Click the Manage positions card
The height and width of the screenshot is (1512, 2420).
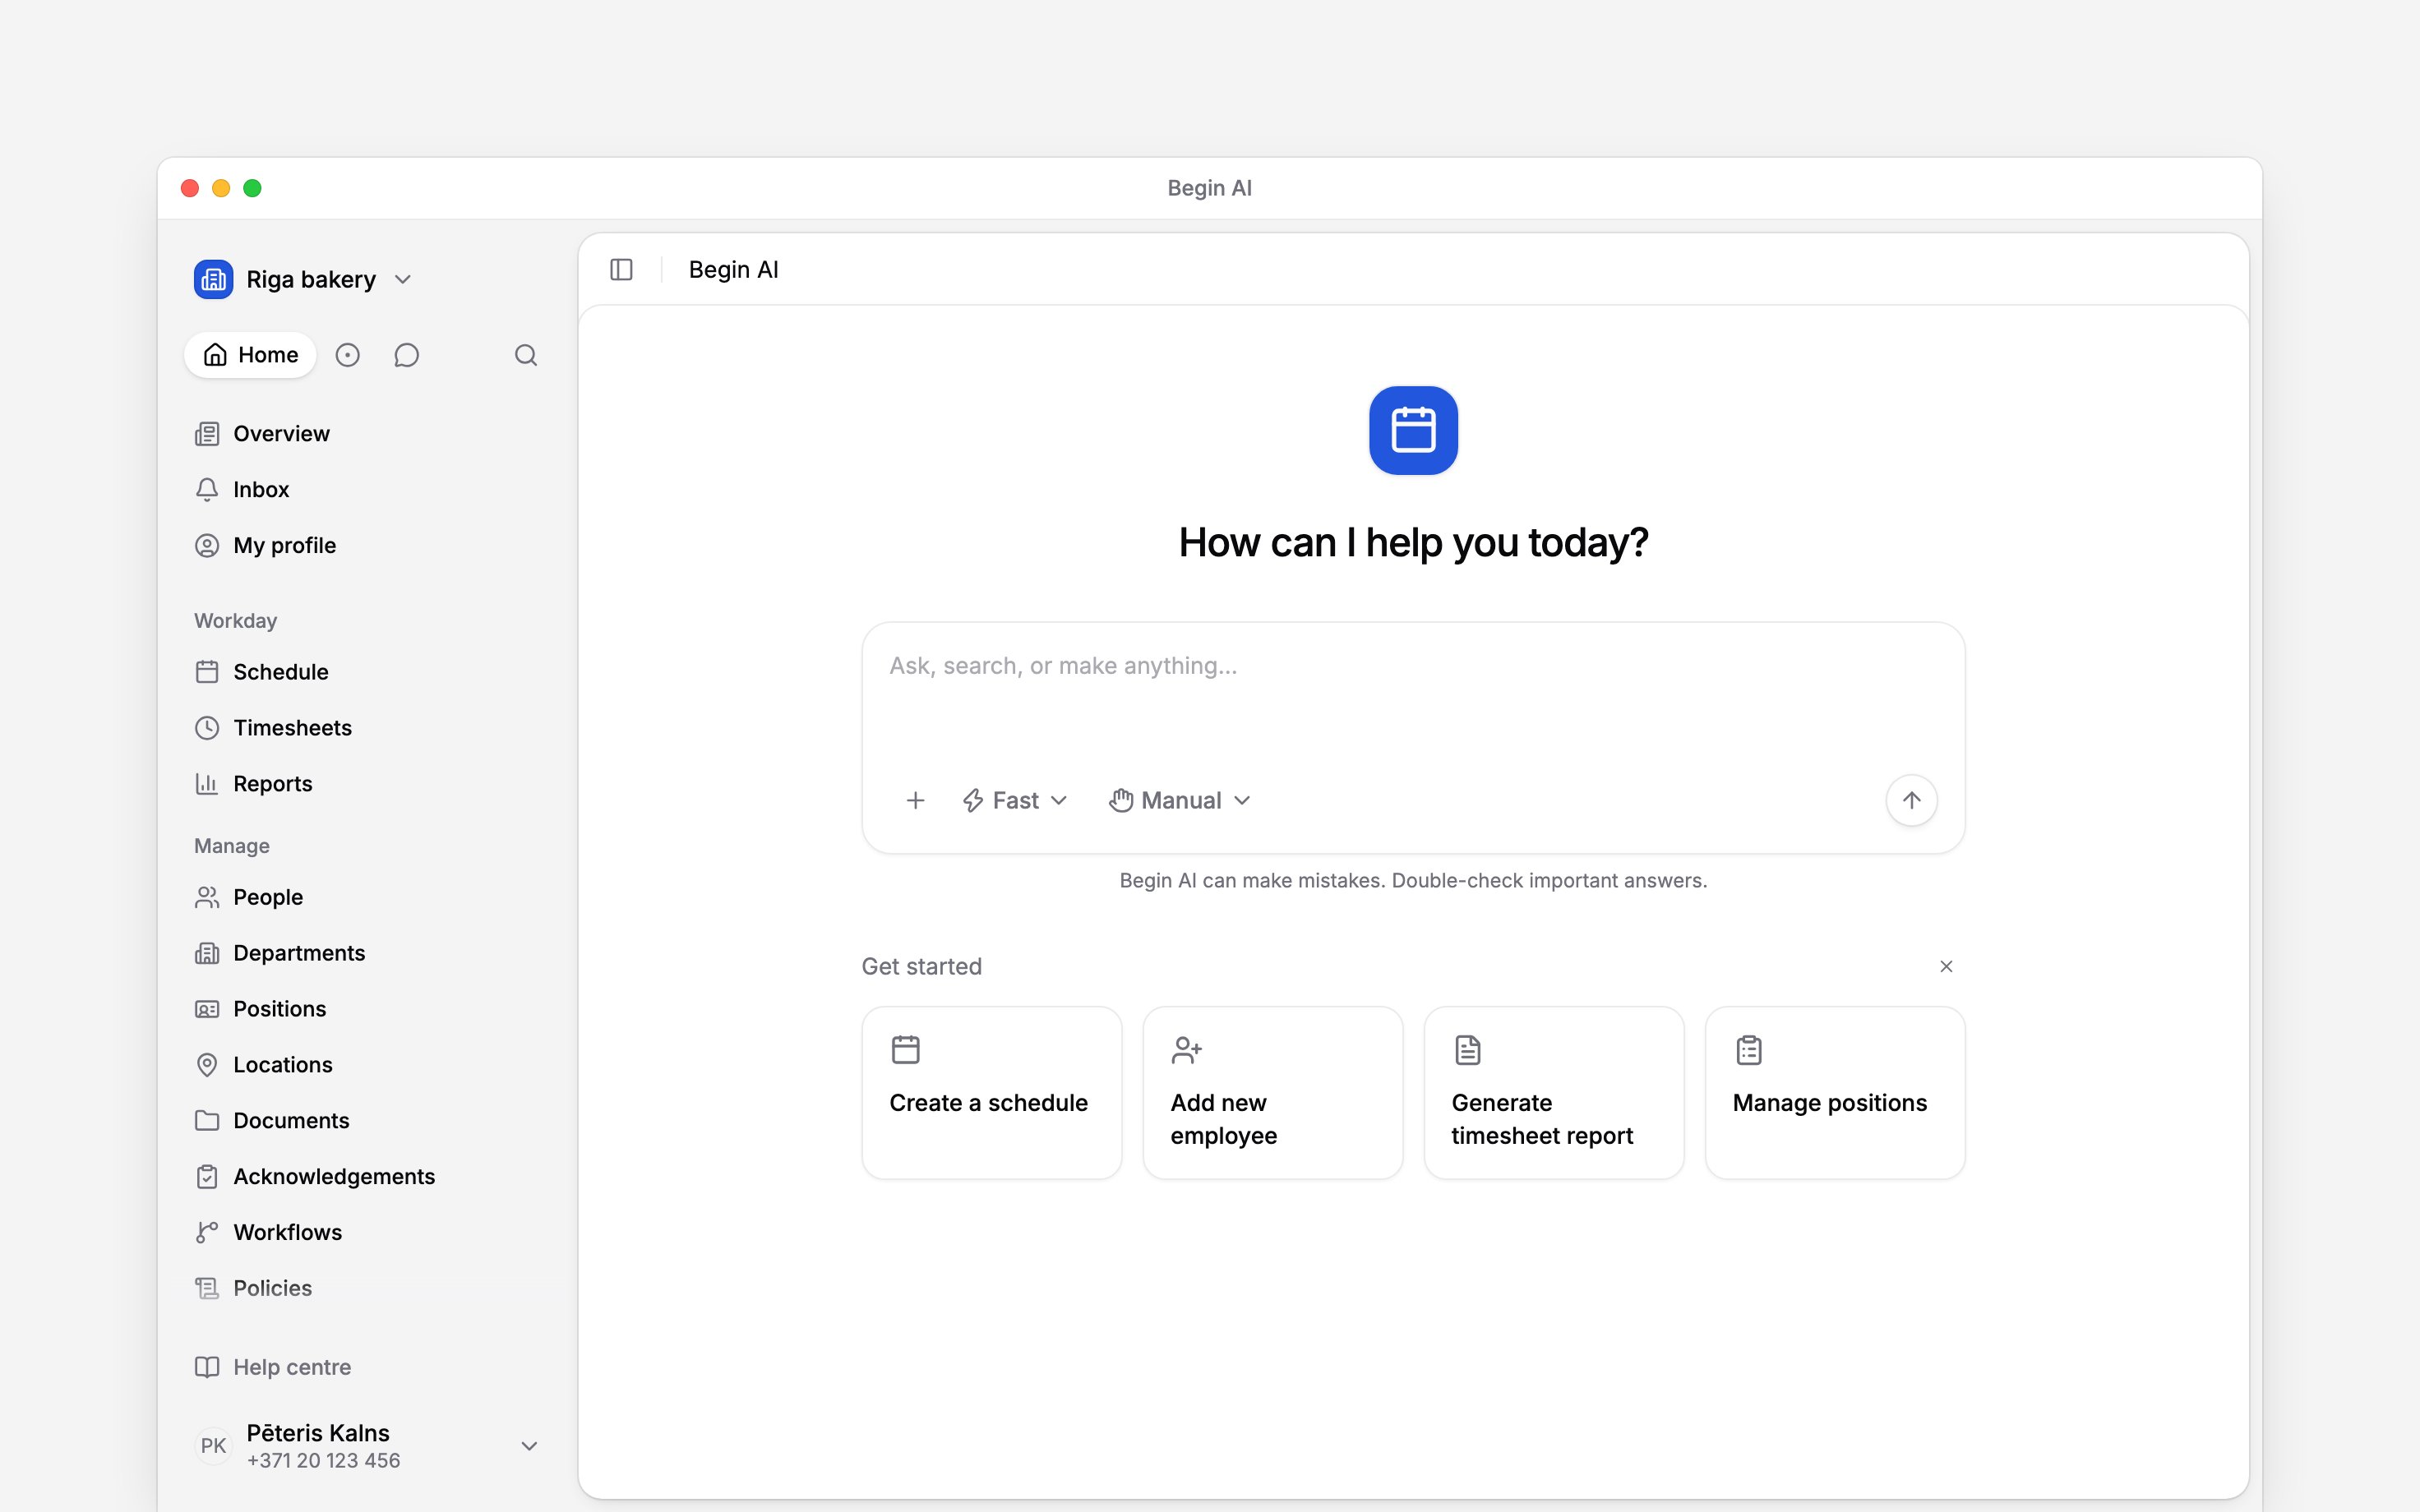click(x=1834, y=1093)
